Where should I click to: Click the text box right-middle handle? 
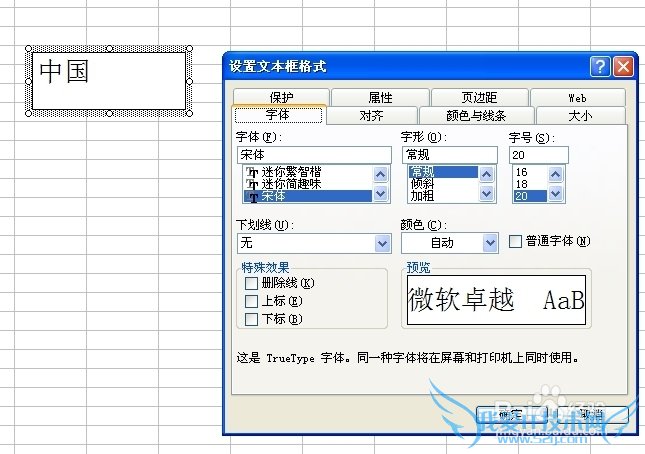coord(190,81)
